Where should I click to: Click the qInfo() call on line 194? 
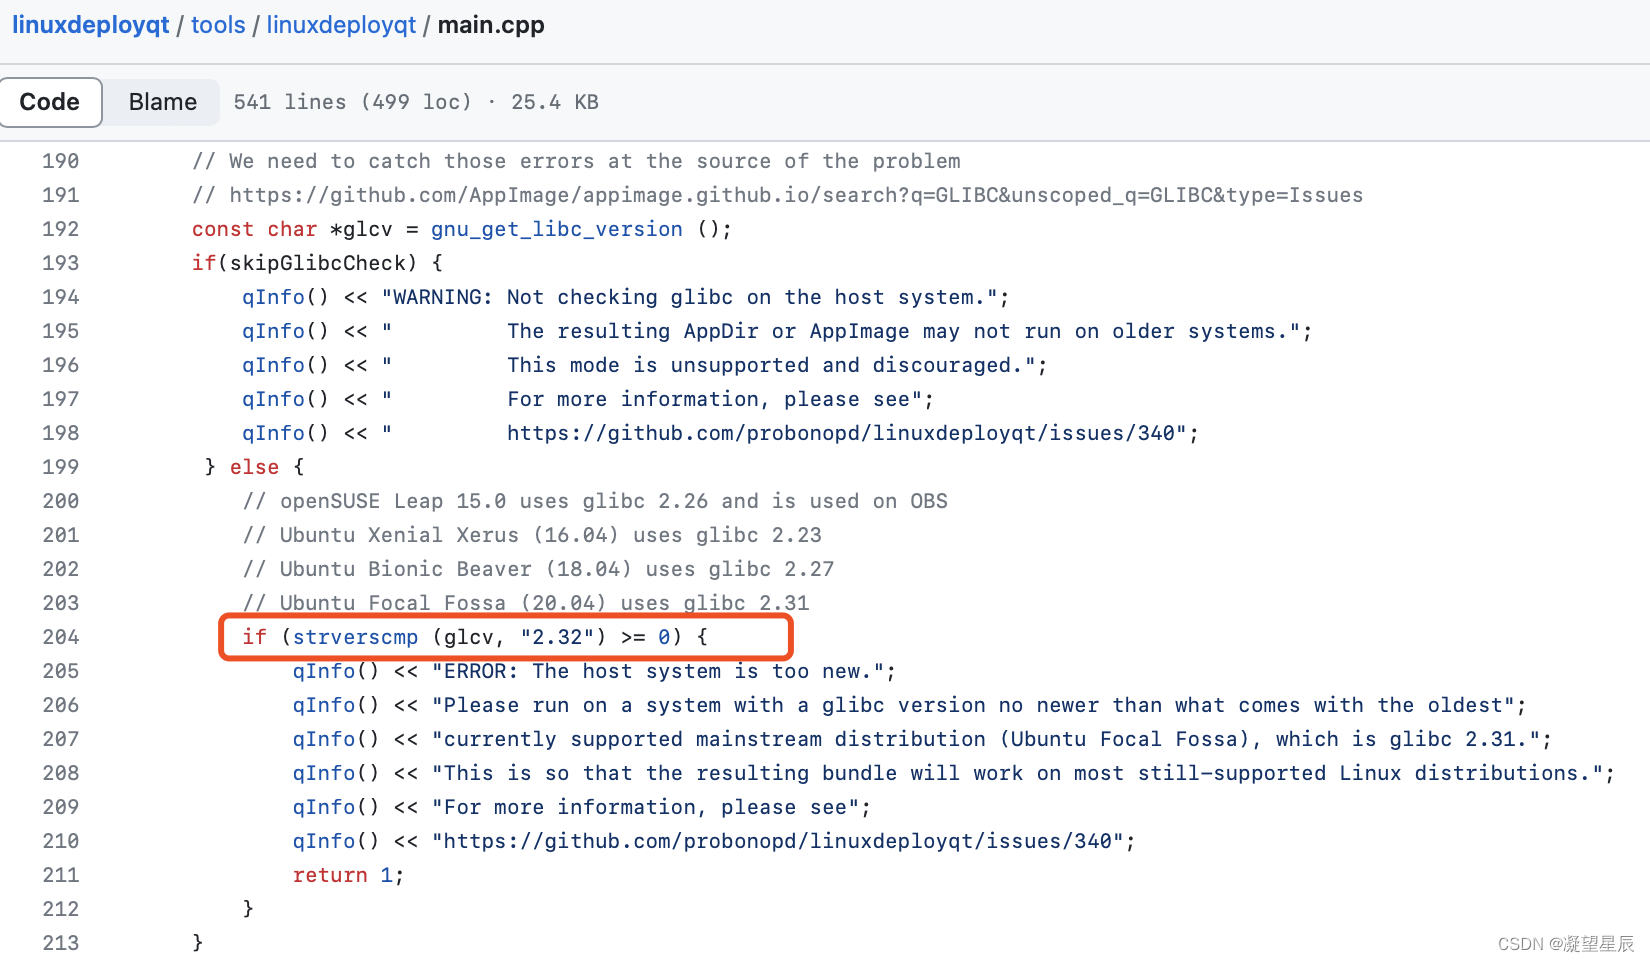285,297
